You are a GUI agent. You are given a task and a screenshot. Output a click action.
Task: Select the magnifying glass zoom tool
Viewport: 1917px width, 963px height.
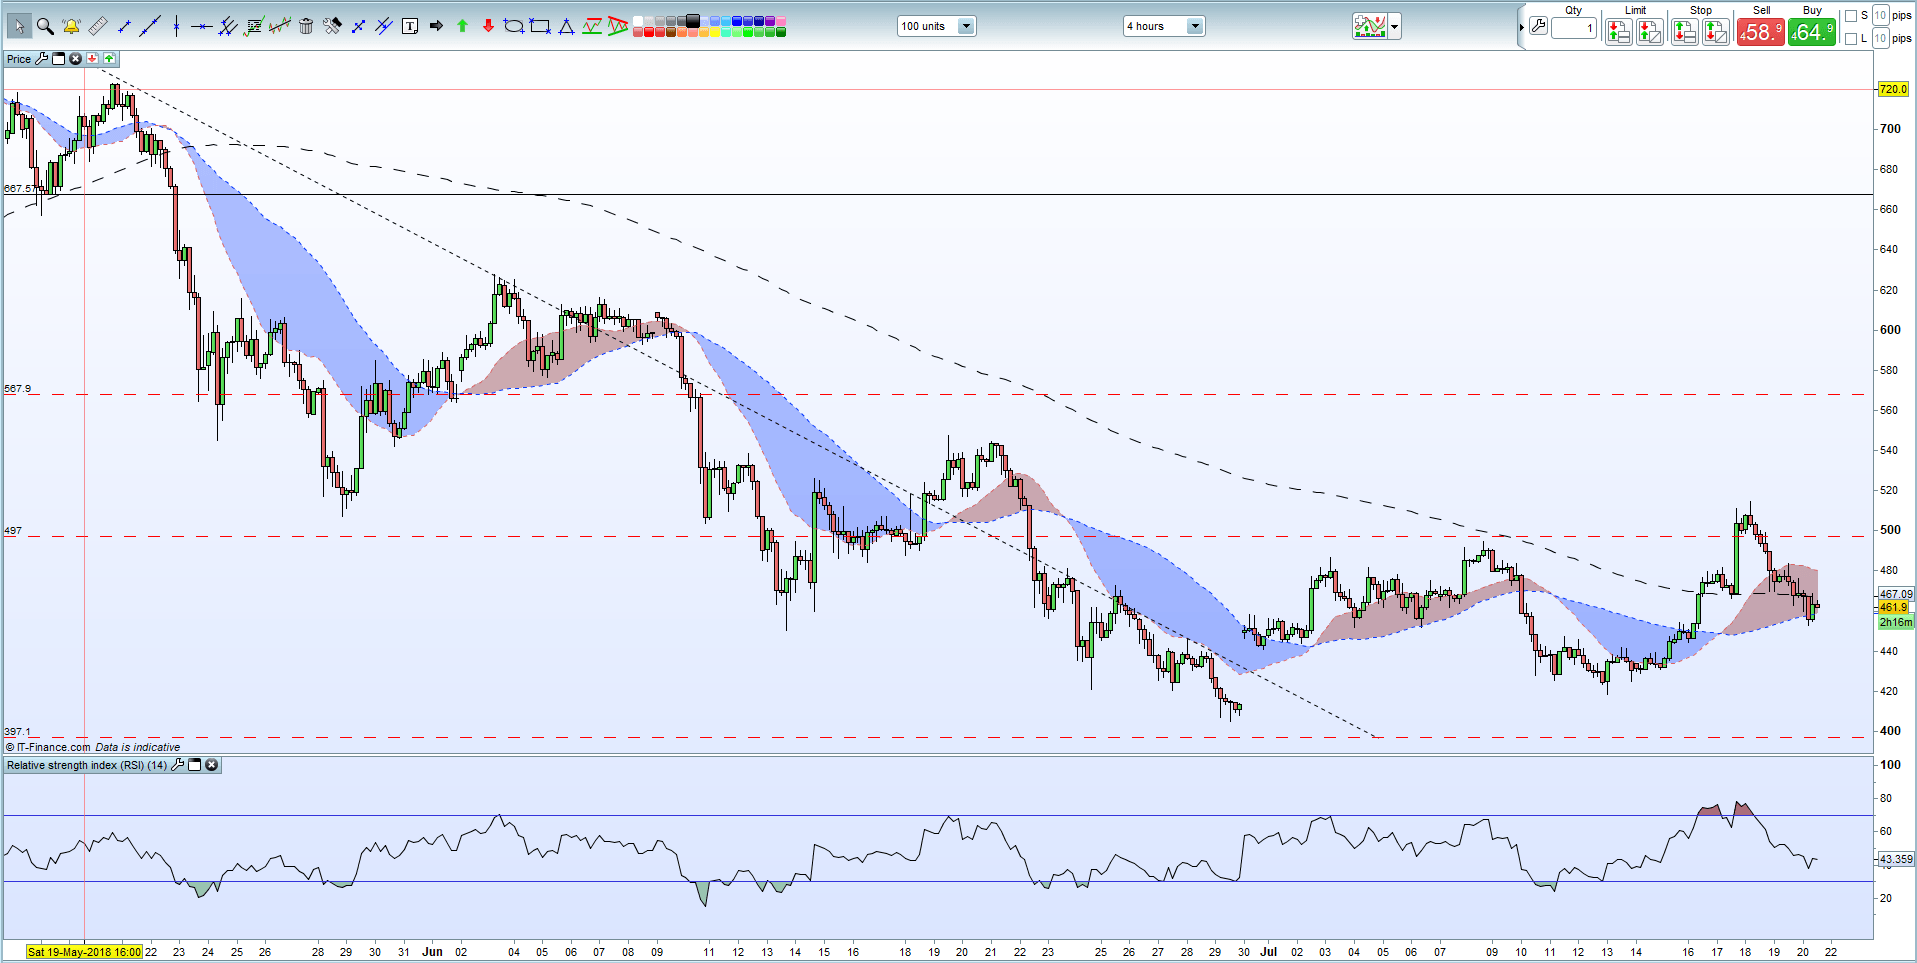(x=45, y=26)
